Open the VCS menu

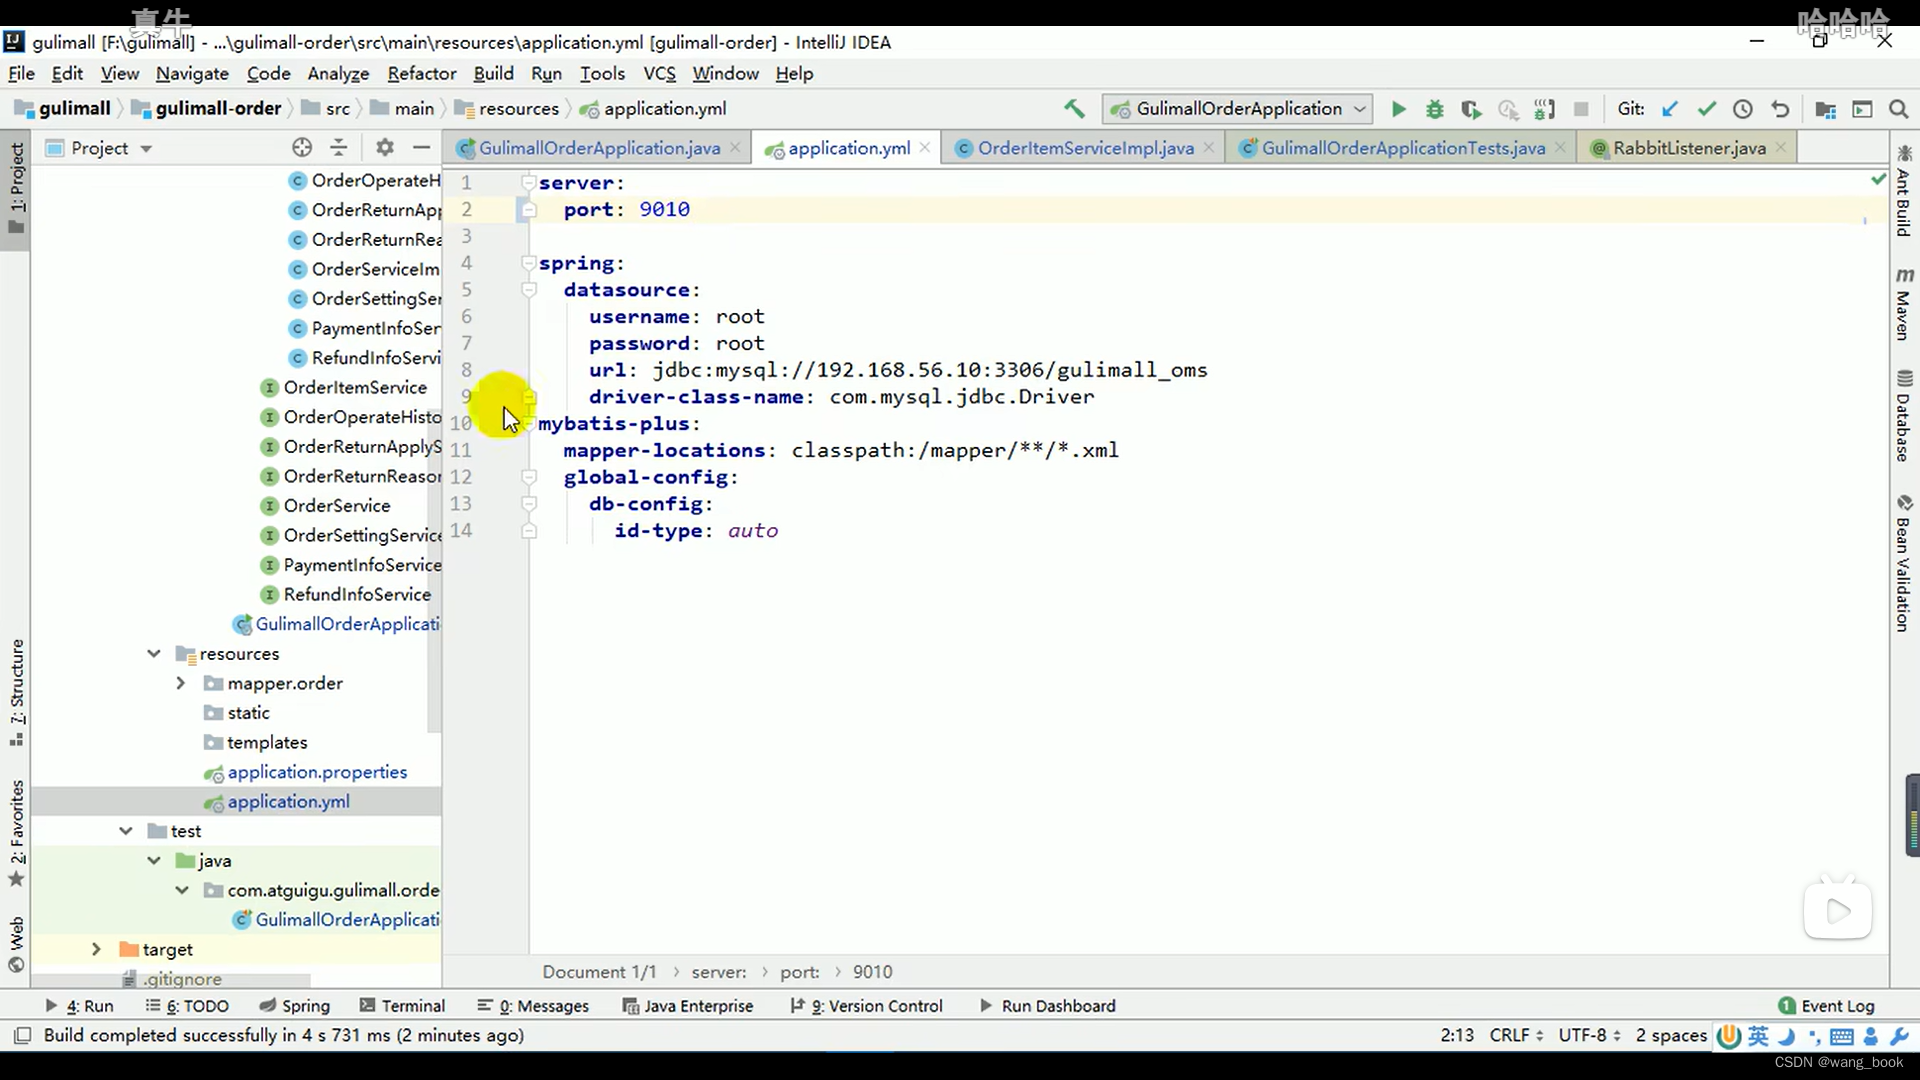659,74
